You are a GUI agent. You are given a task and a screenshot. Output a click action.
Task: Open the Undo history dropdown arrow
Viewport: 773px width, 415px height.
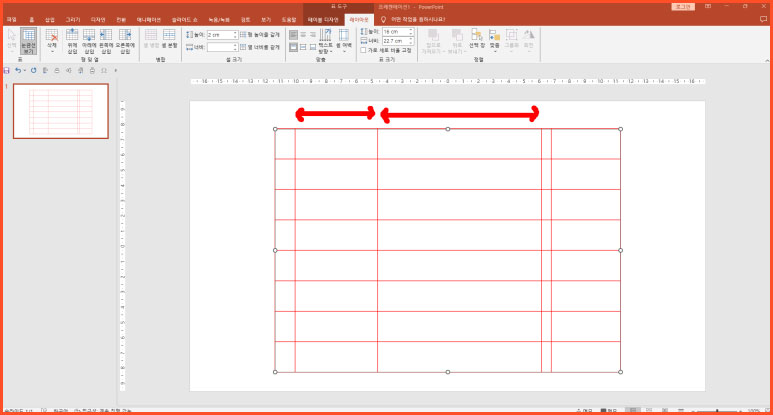click(x=25, y=70)
